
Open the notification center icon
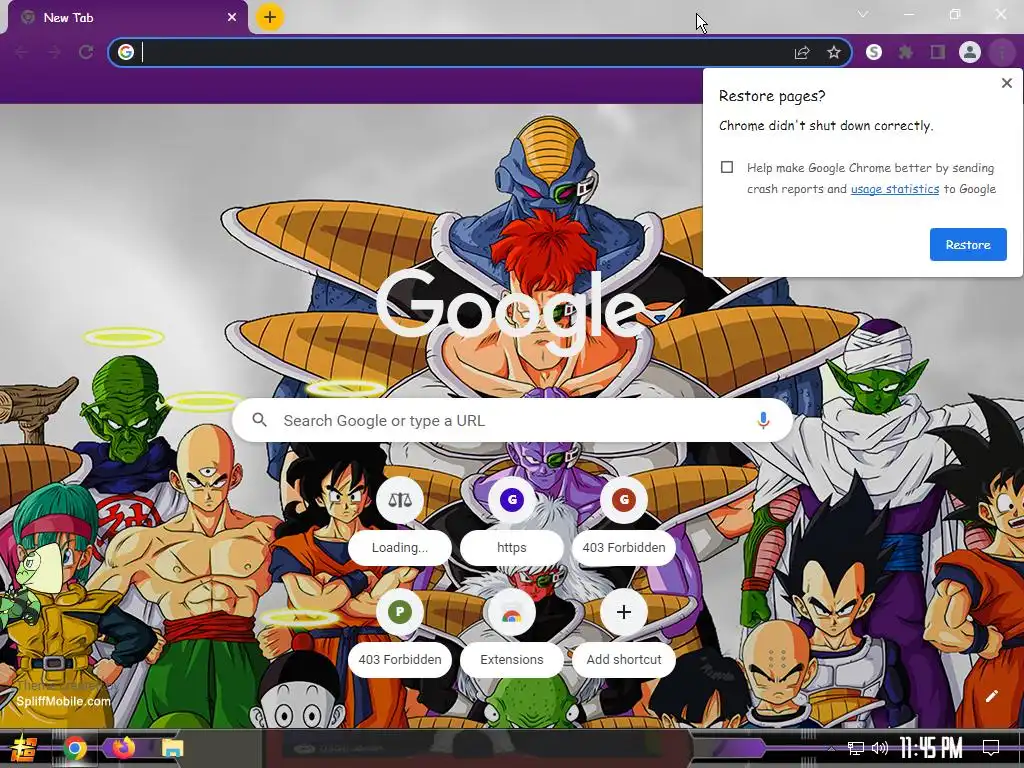(x=991, y=748)
